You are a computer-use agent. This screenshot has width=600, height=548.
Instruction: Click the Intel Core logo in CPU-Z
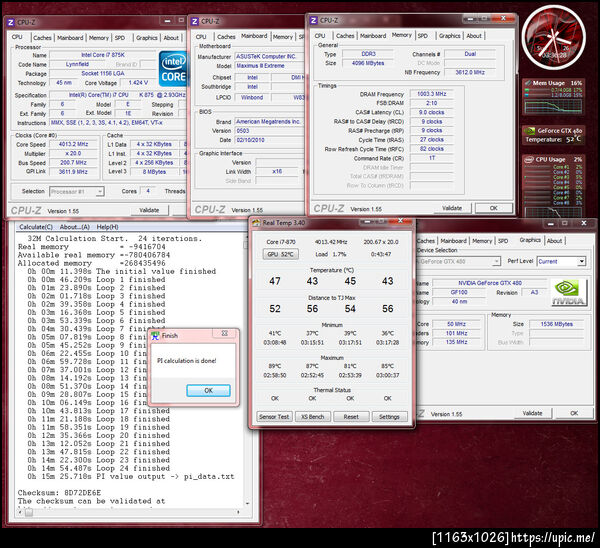(173, 69)
